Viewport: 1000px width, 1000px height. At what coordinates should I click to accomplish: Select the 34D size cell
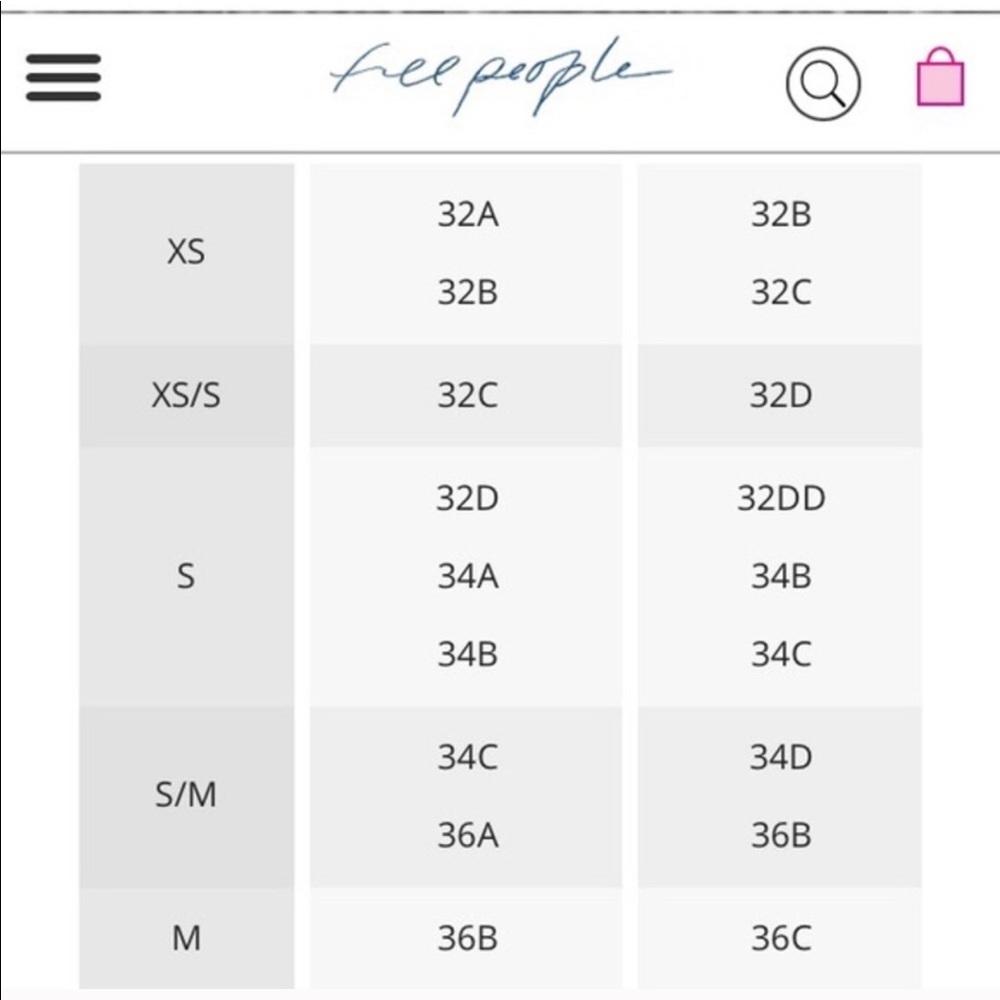(781, 757)
